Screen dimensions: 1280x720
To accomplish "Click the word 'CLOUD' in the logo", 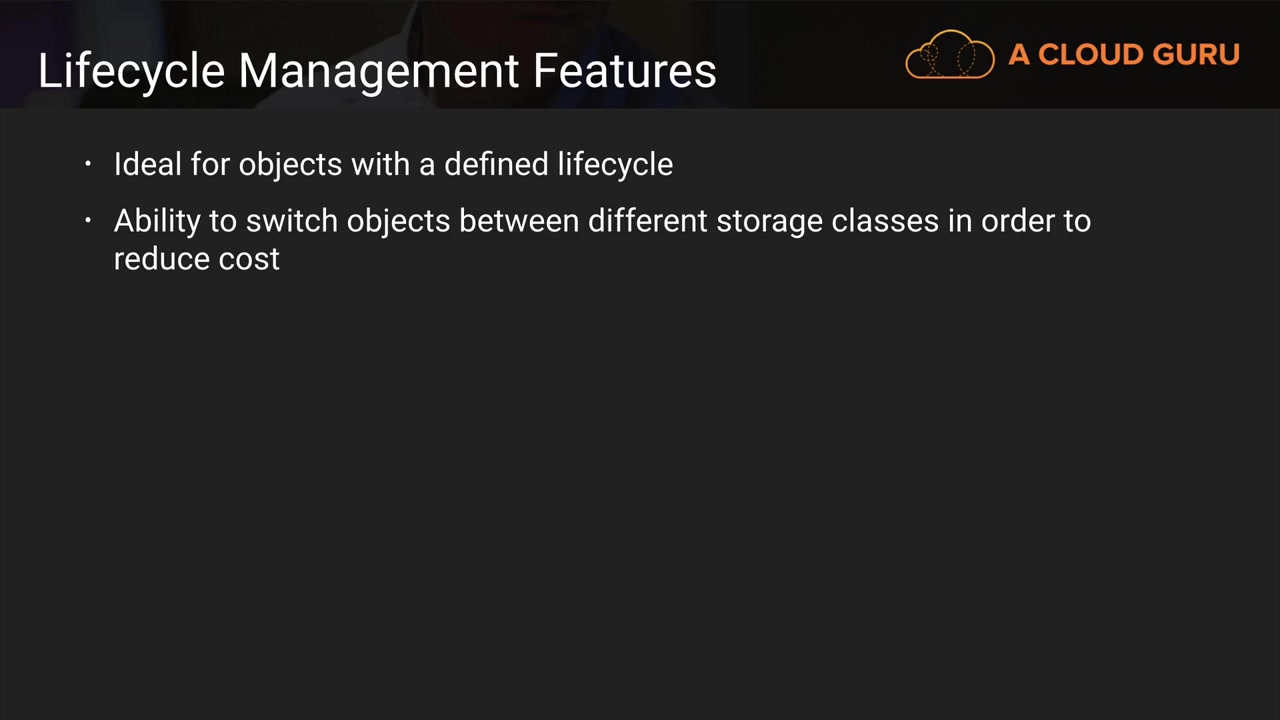I will [x=1090, y=55].
